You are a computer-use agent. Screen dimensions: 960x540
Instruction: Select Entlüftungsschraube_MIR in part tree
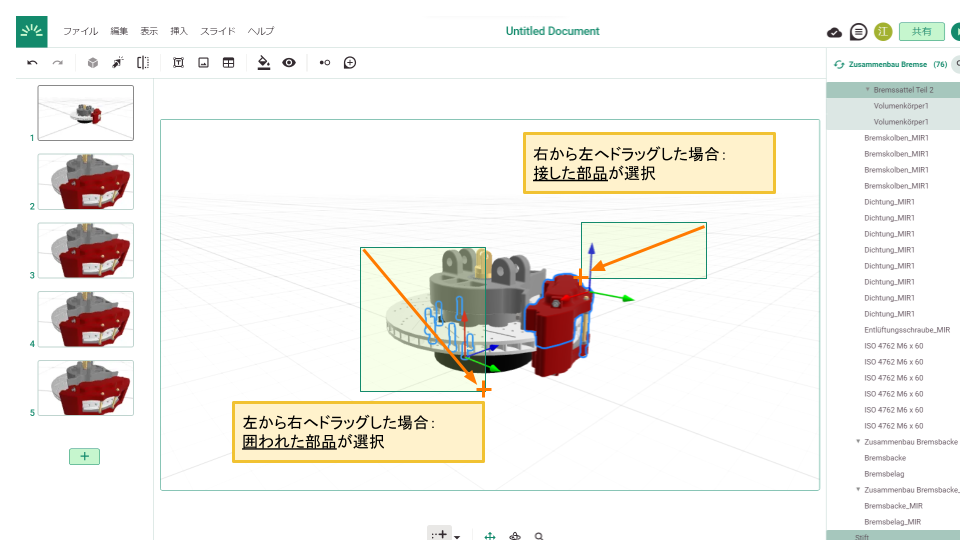(x=907, y=330)
